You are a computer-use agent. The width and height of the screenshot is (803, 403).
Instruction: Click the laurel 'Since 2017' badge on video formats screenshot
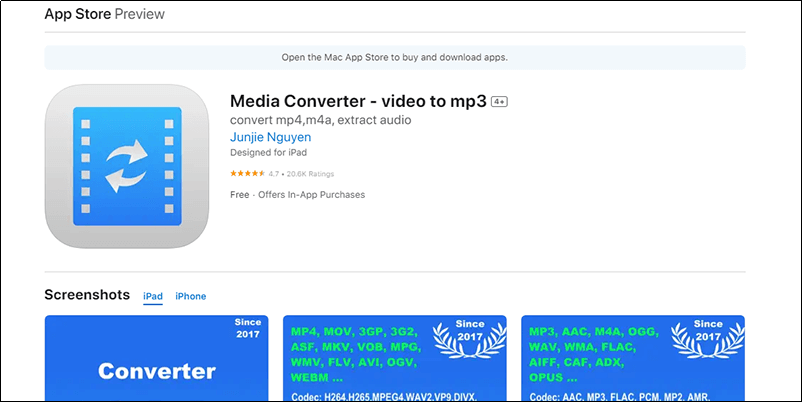(x=470, y=338)
